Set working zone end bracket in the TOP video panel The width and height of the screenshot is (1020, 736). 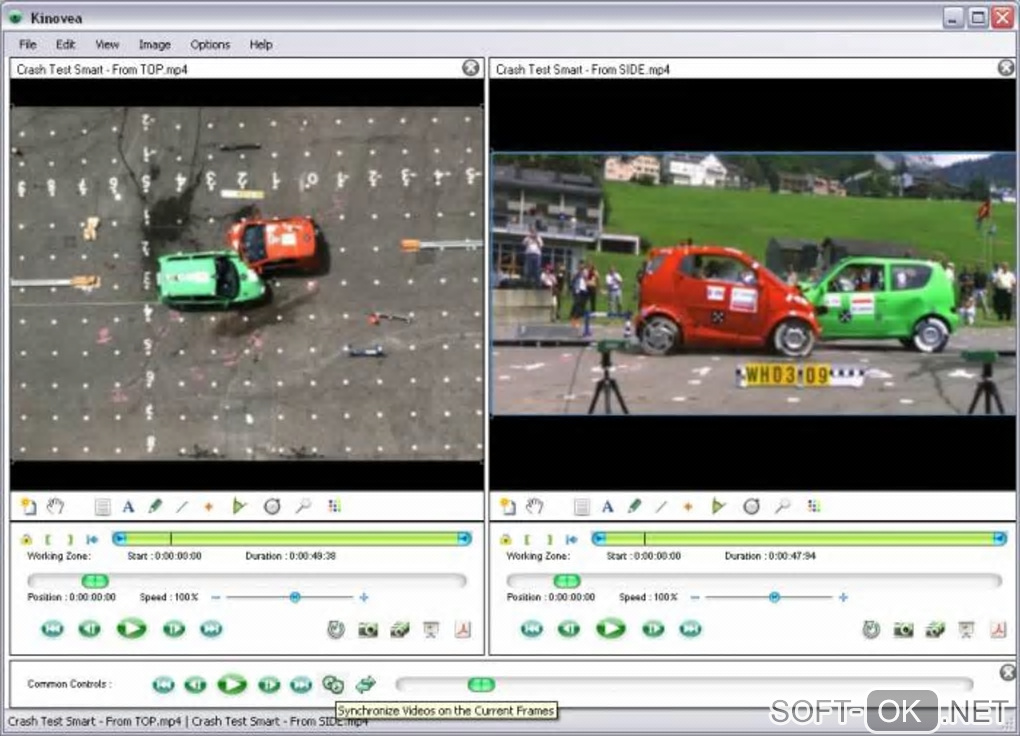click(x=70, y=539)
